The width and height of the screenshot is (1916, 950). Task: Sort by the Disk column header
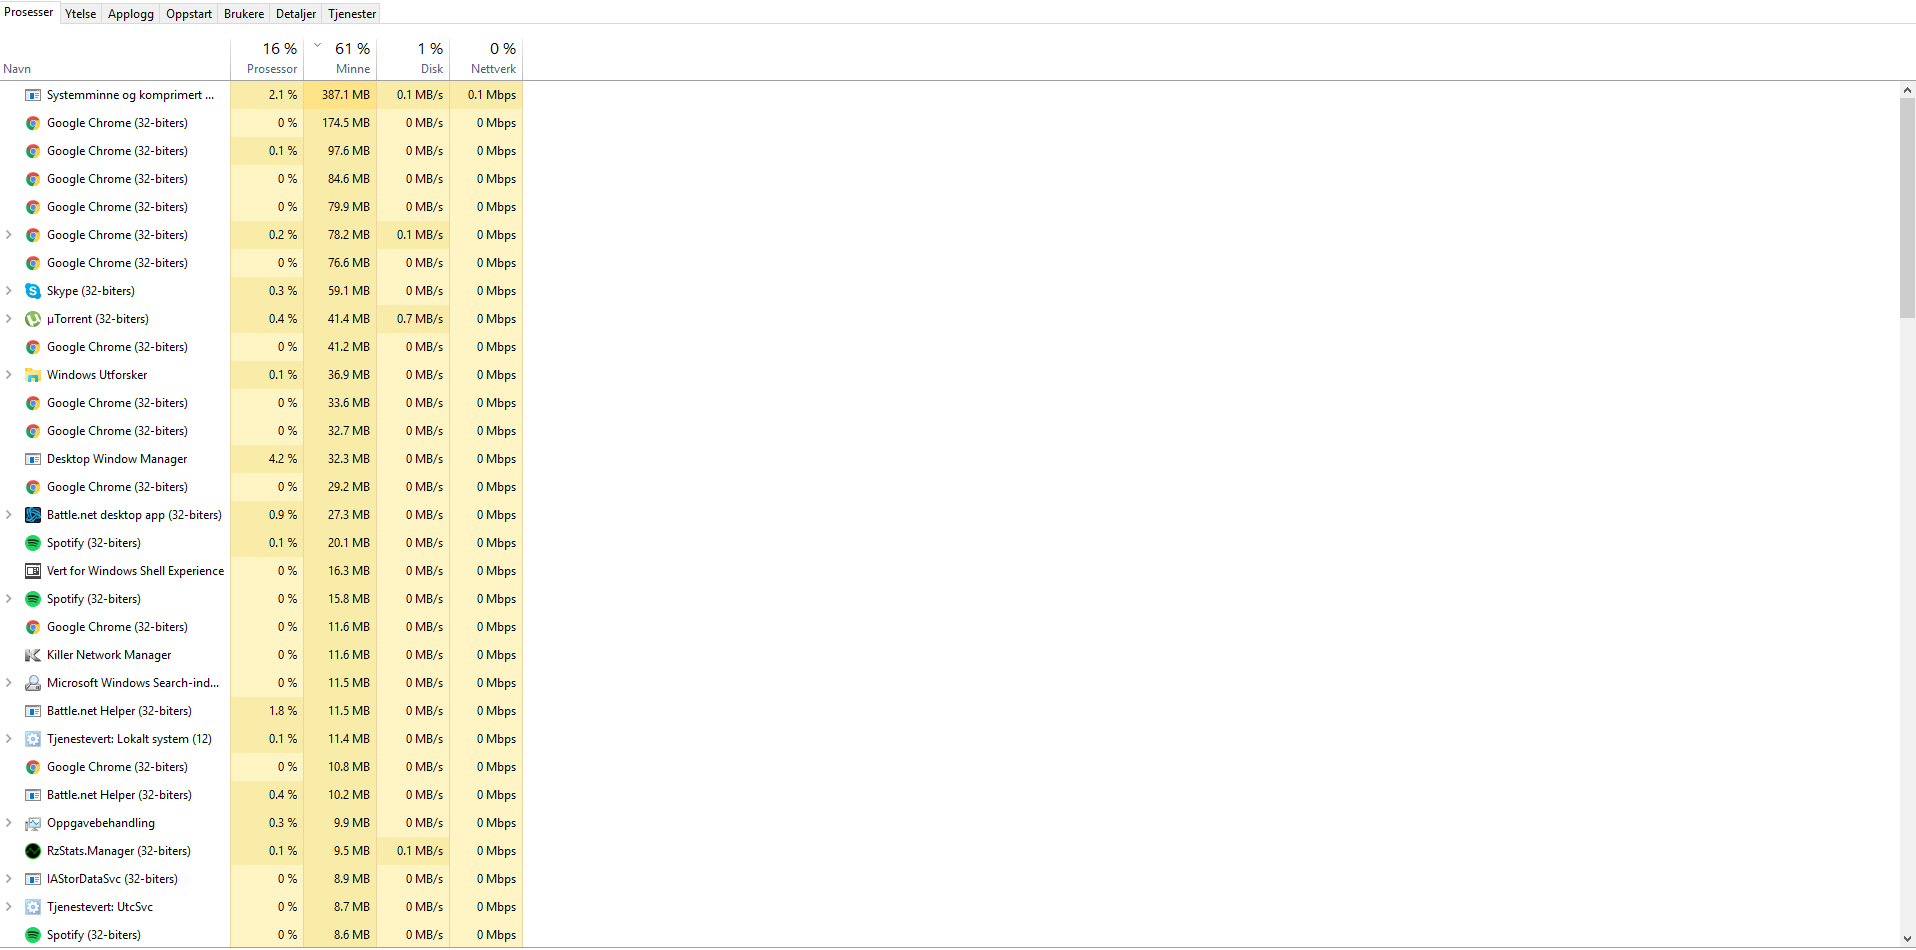pyautogui.click(x=413, y=59)
